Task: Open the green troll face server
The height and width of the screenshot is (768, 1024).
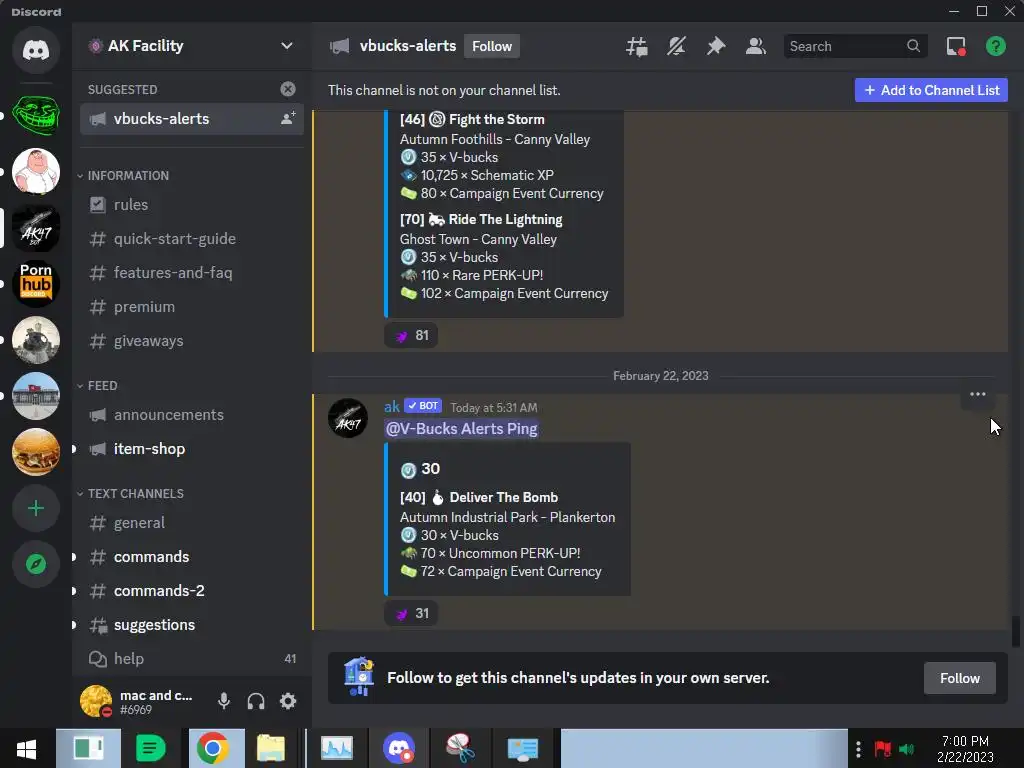Action: pos(36,116)
